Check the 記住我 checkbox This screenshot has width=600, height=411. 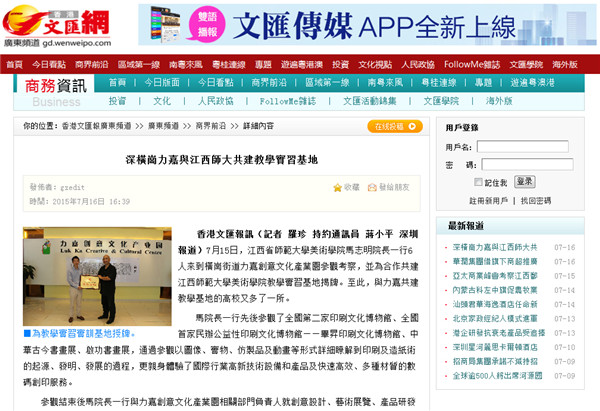(x=478, y=182)
